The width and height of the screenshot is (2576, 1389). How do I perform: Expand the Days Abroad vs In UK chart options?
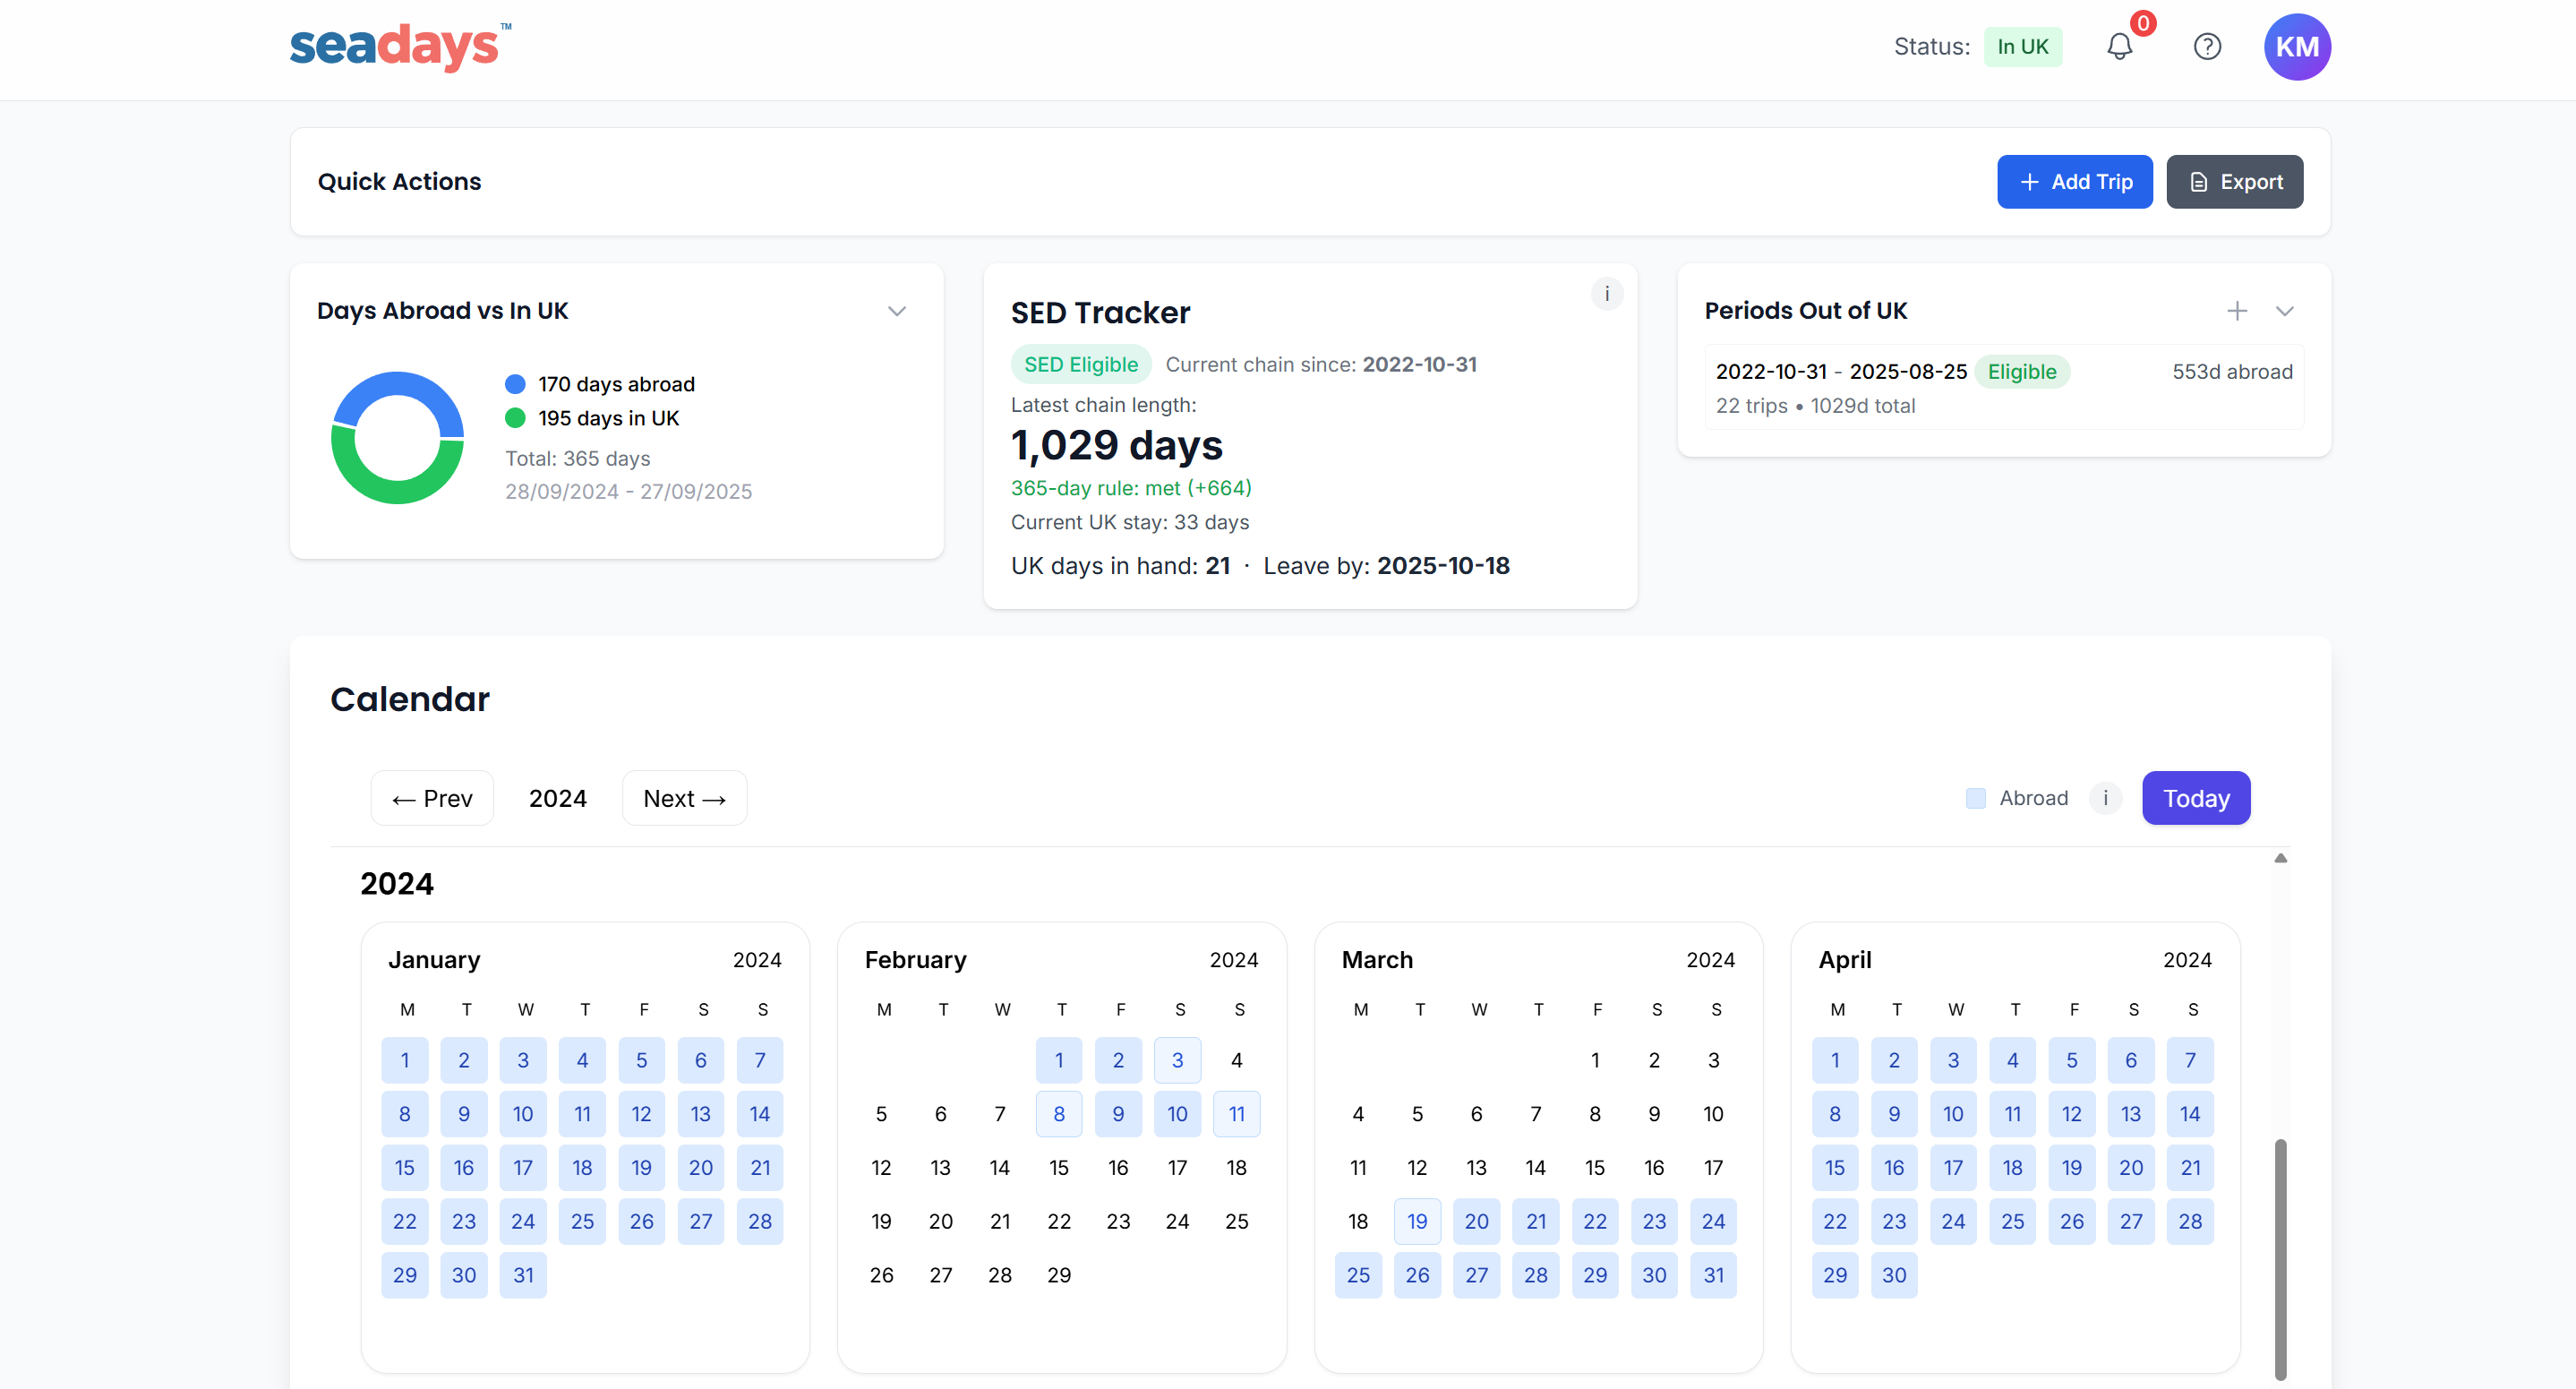[x=897, y=311]
